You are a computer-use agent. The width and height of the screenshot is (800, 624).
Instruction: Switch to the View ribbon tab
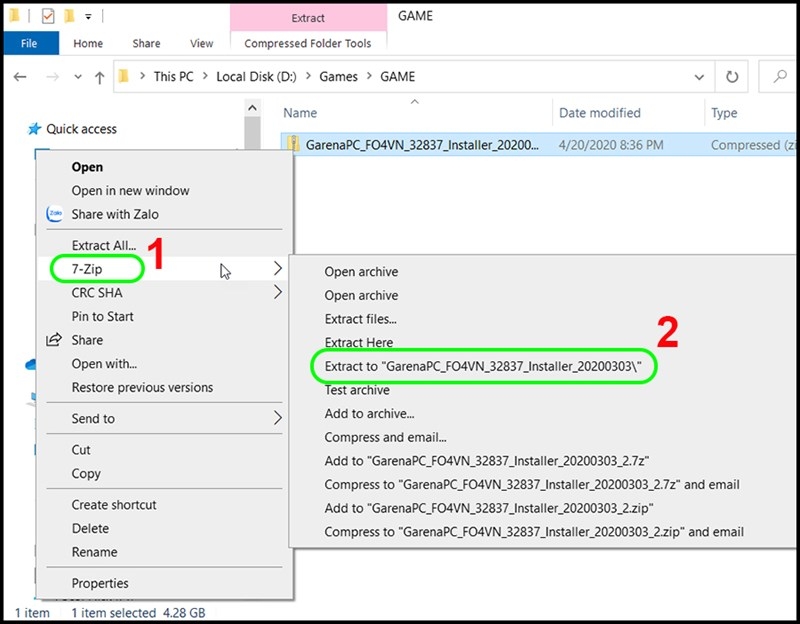202,43
